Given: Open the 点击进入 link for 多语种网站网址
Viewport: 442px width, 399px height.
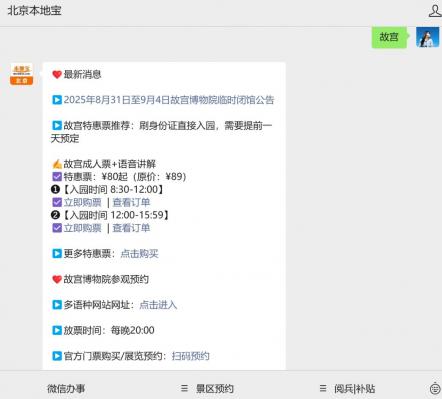Looking at the screenshot, I should pyautogui.click(x=158, y=305).
